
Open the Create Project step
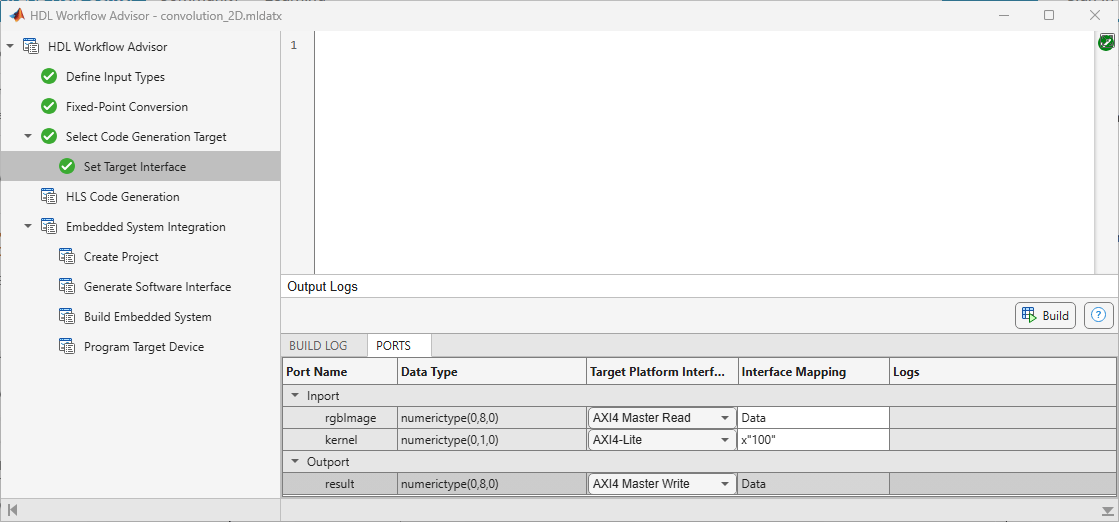pos(121,256)
